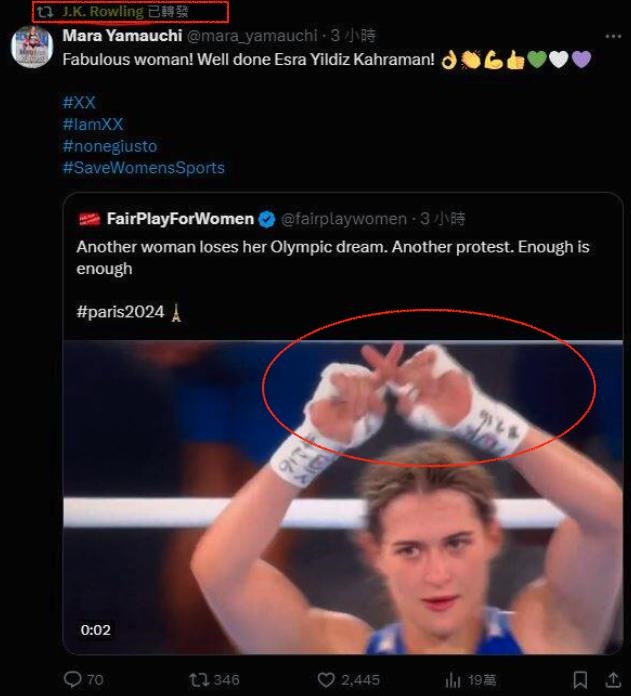Click the share icon
The image size is (631, 696).
click(613, 680)
